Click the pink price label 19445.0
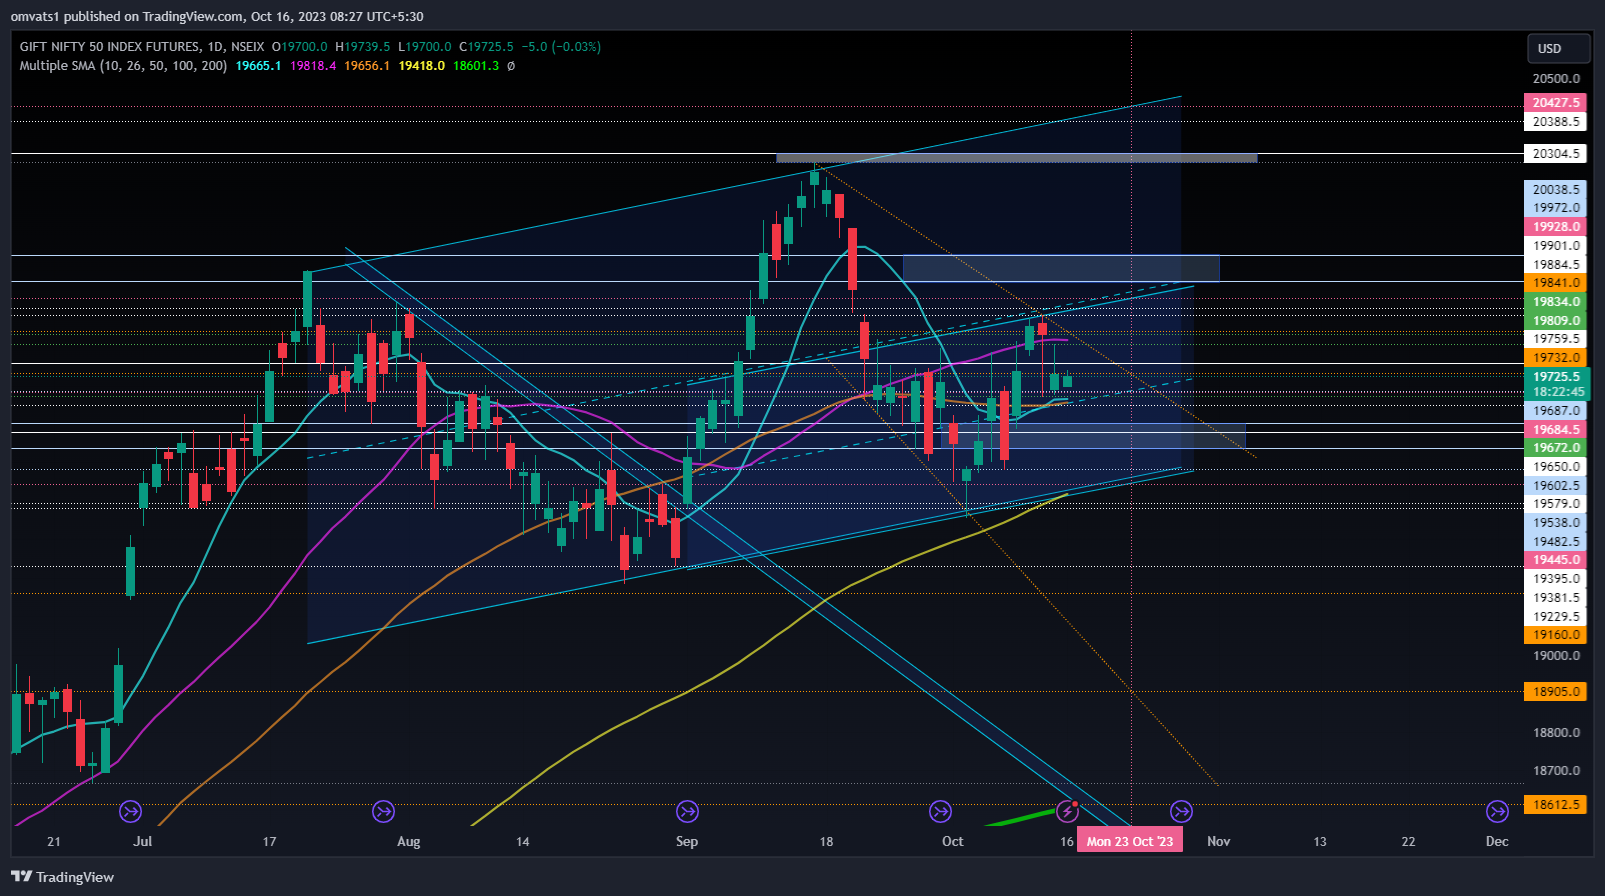1605x896 pixels. pyautogui.click(x=1557, y=560)
